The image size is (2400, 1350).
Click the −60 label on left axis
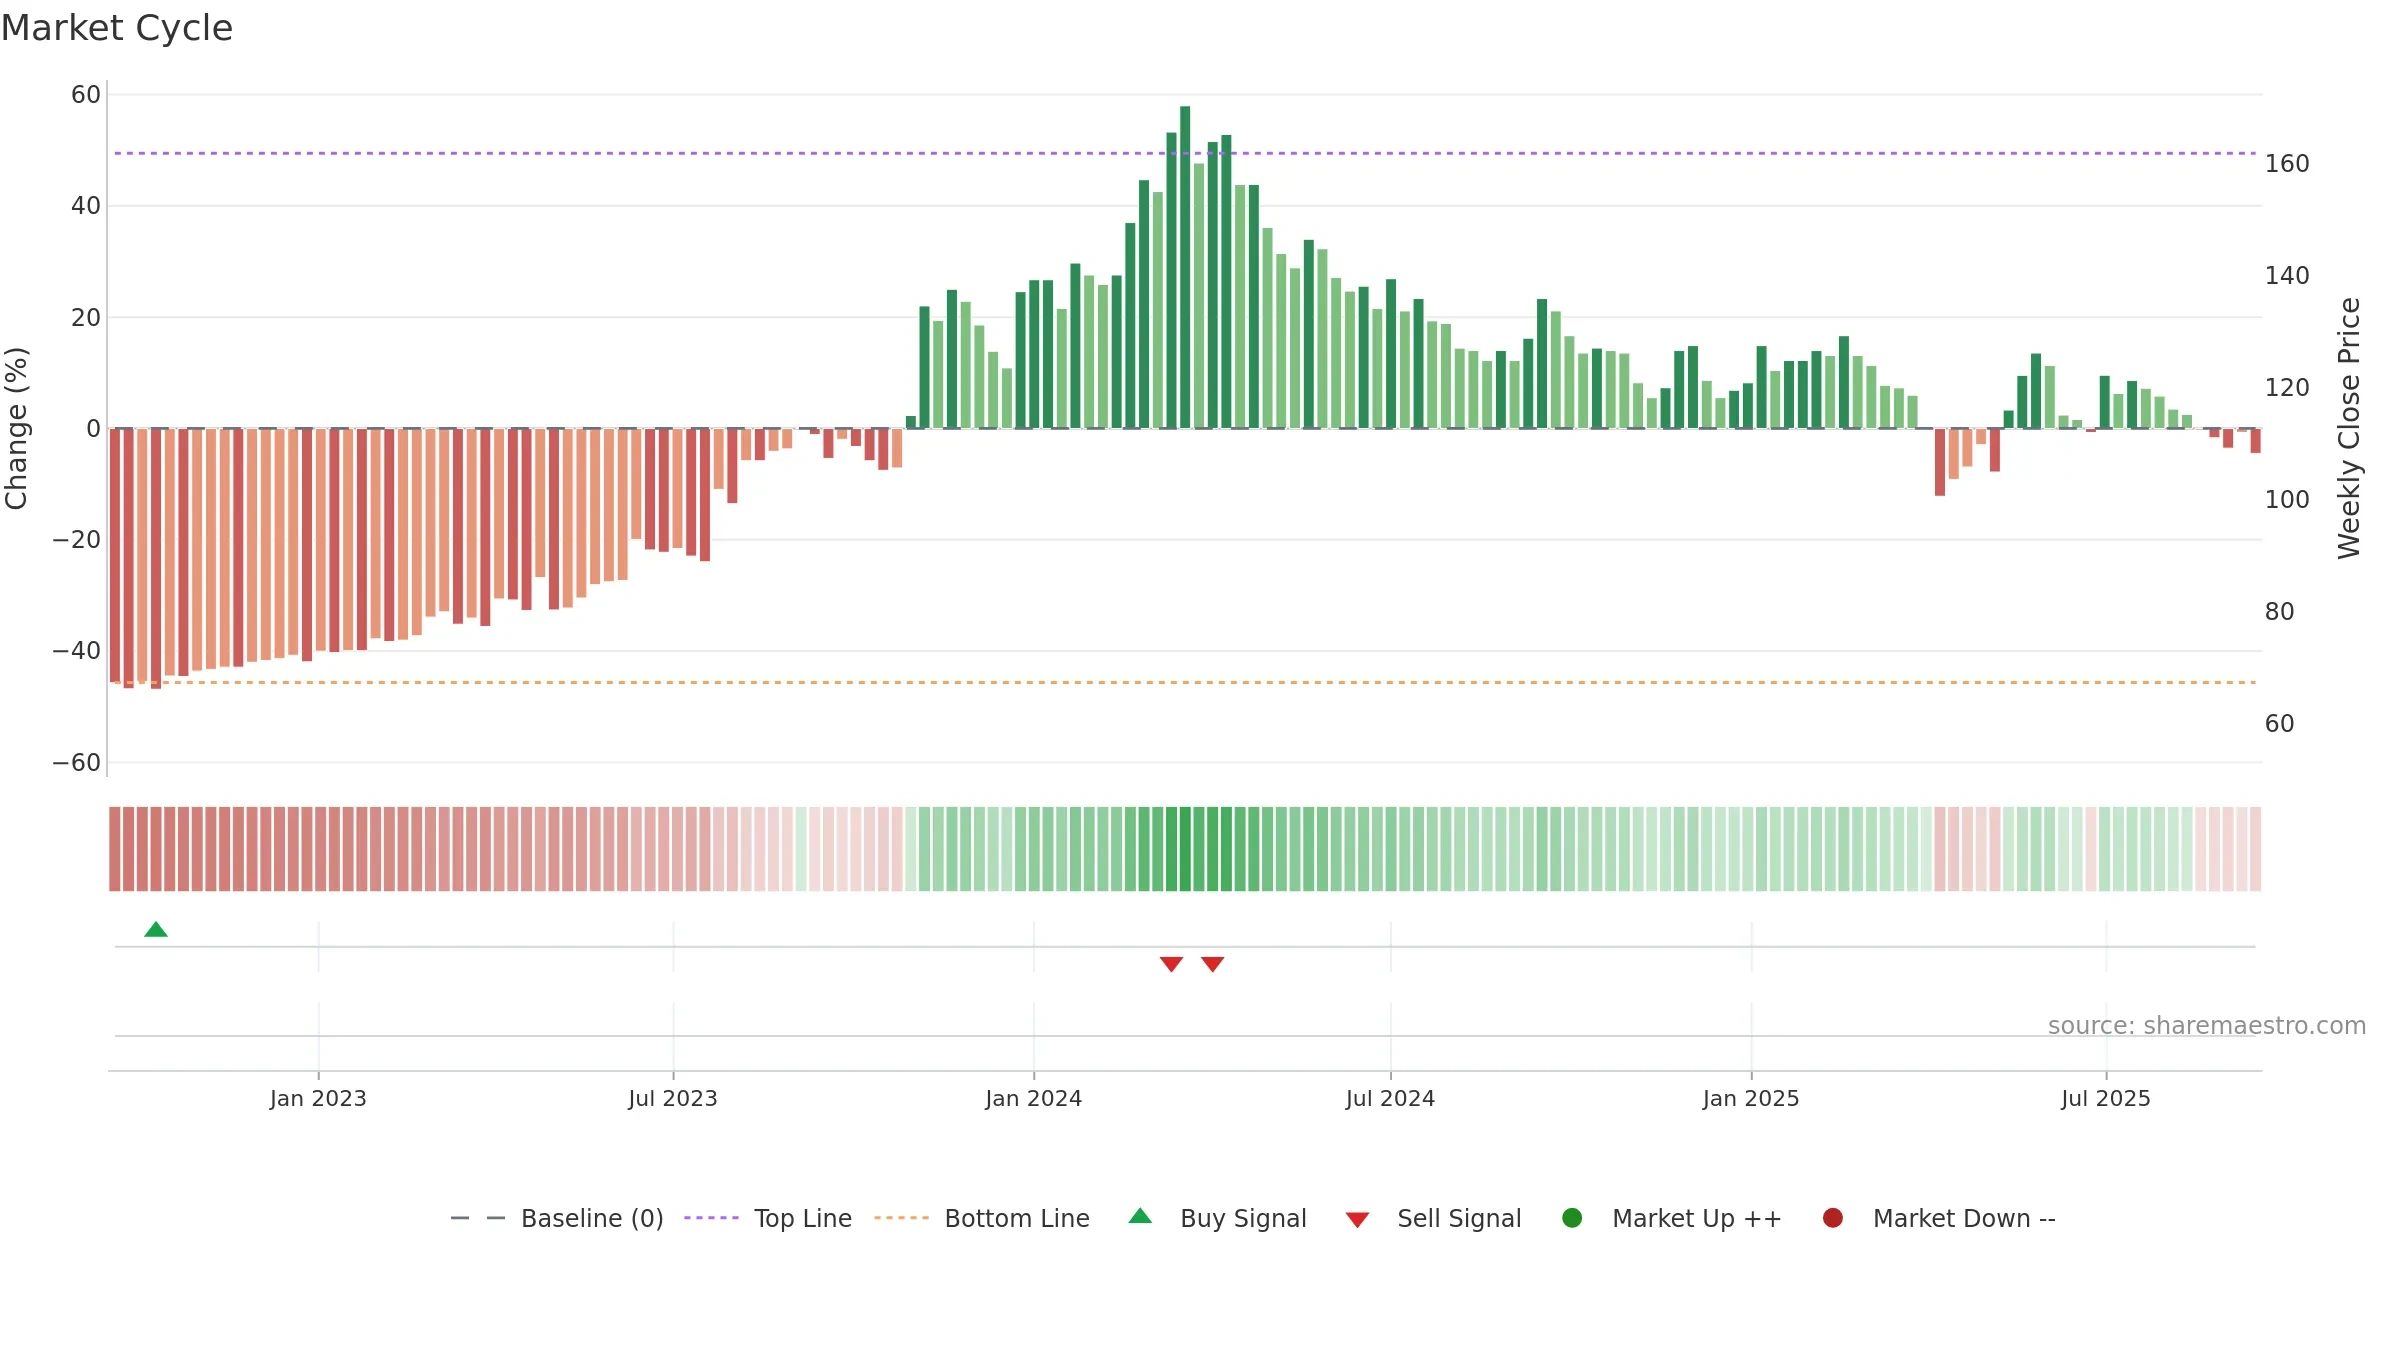click(x=77, y=763)
